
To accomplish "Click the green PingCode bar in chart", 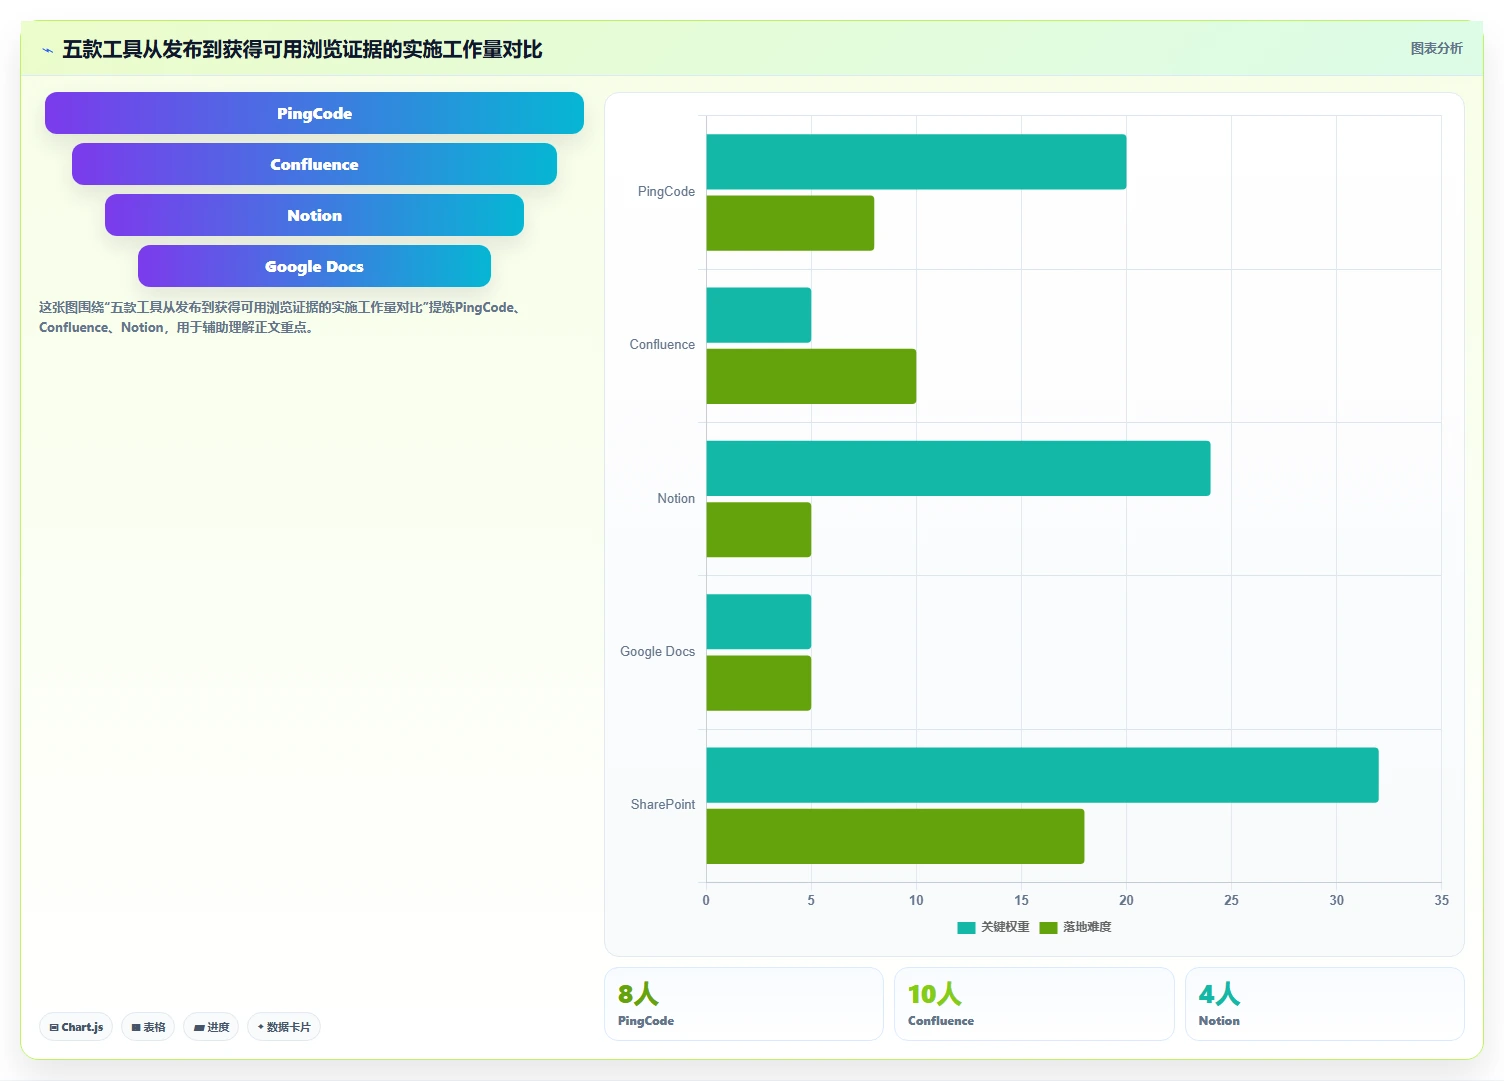I will point(790,223).
